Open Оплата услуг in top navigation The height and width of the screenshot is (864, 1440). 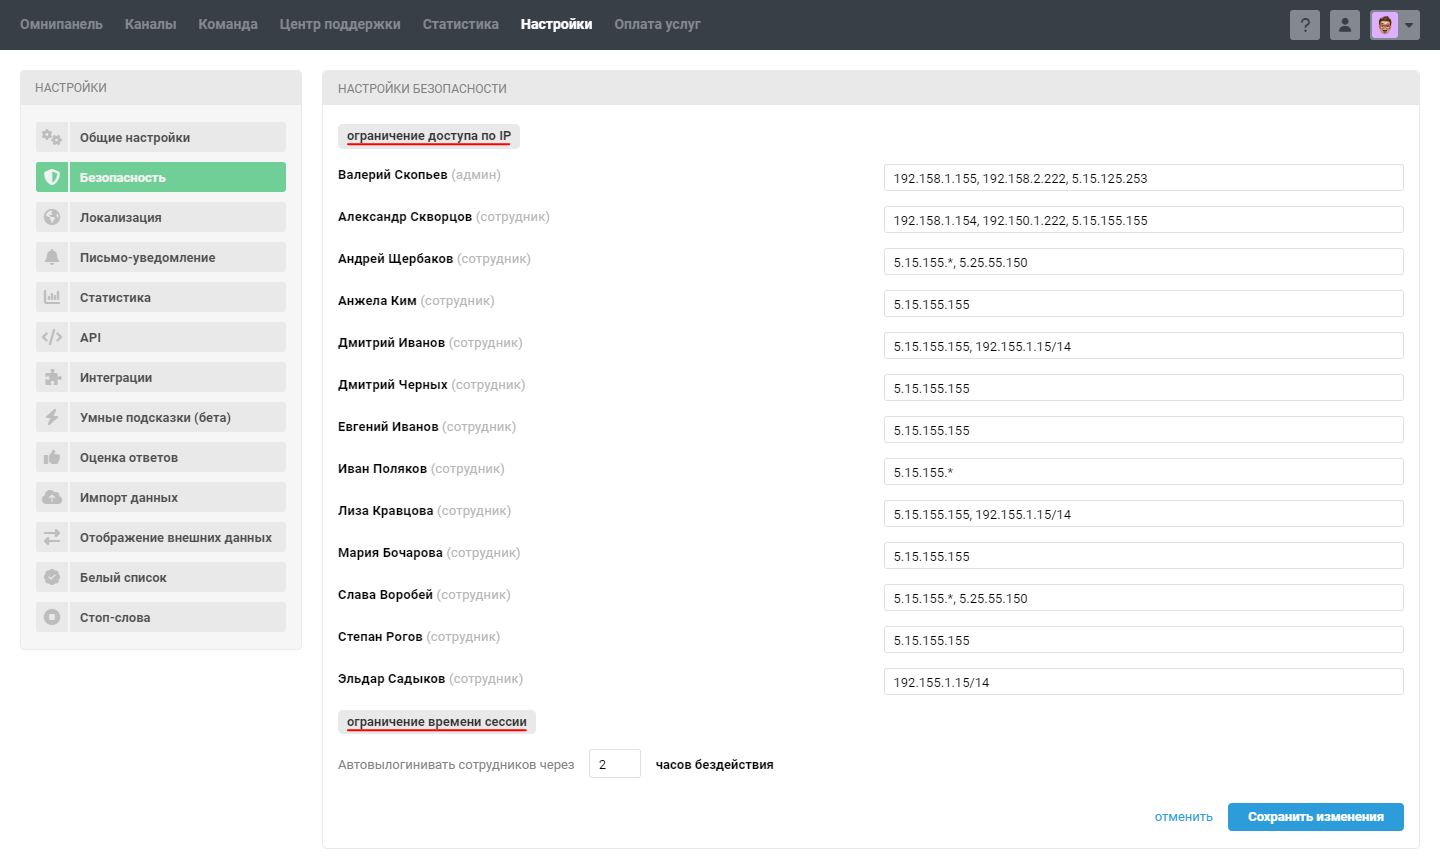657,24
